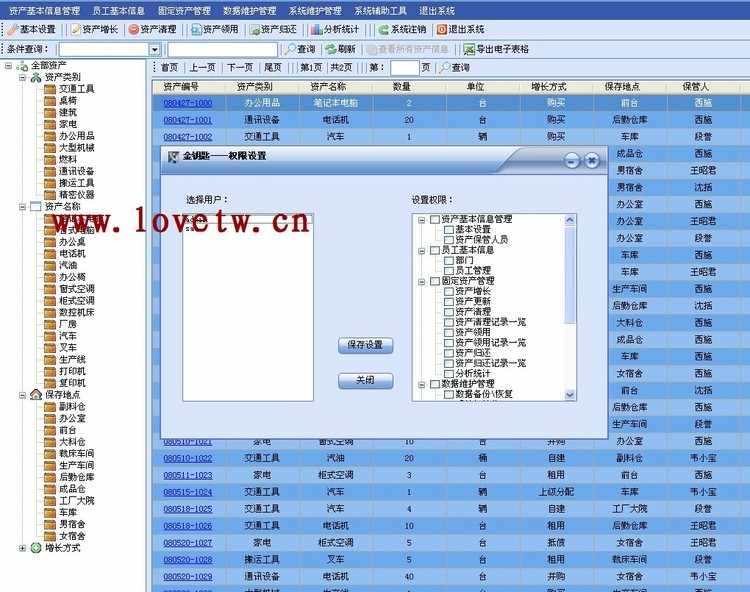Open 资产归还 from the toolbar
The width and height of the screenshot is (750, 592).
[254, 30]
